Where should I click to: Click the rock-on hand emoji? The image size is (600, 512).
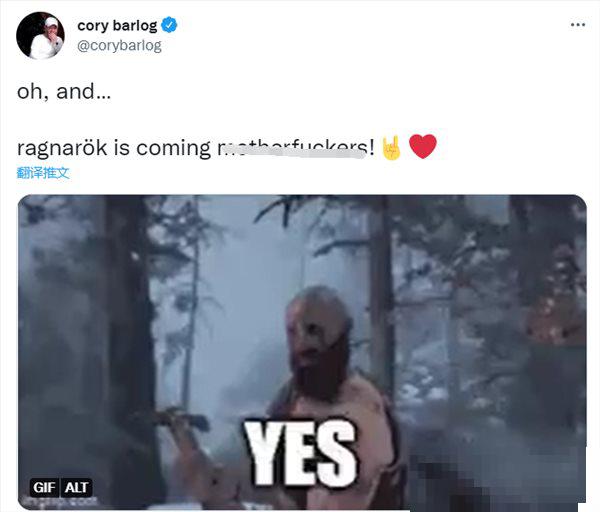[391, 148]
